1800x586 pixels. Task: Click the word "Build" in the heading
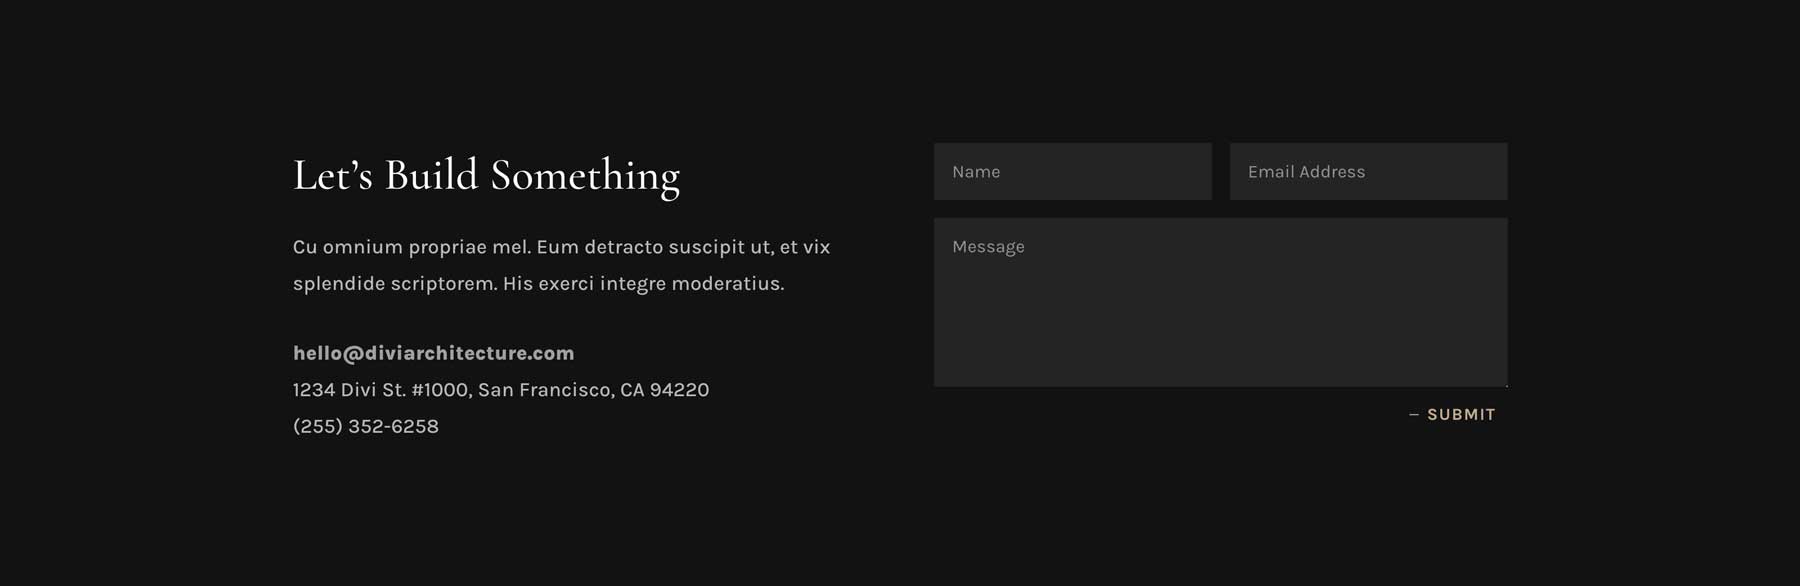click(431, 176)
